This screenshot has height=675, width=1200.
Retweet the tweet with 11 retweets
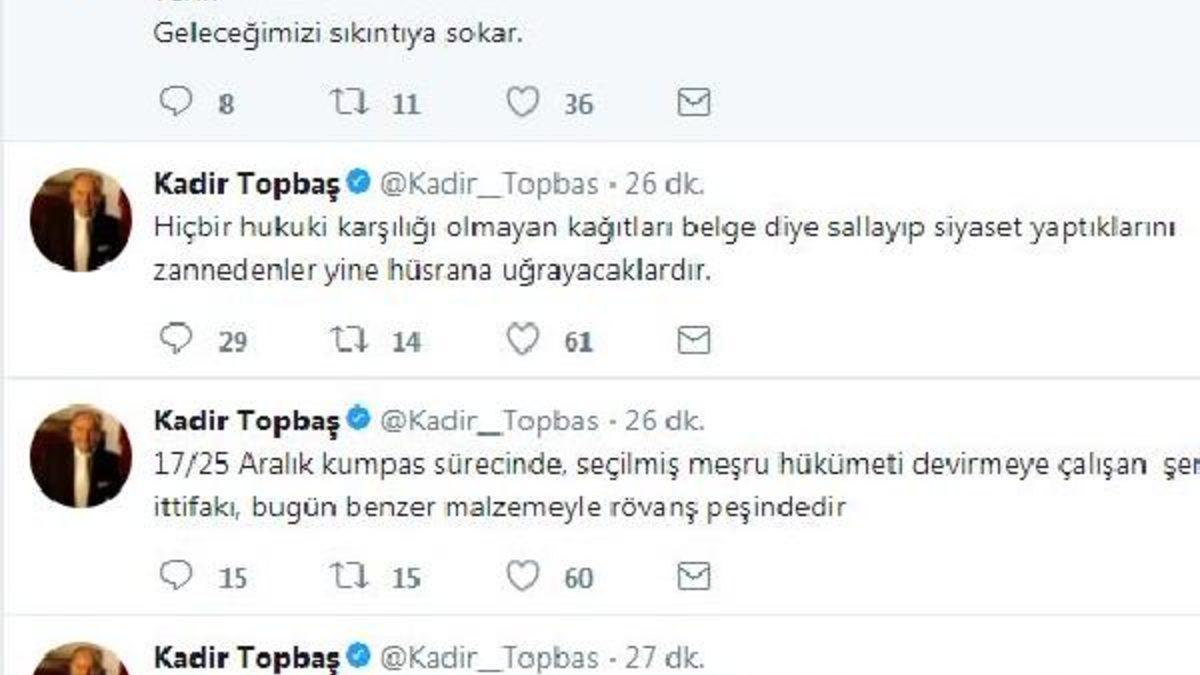click(349, 102)
